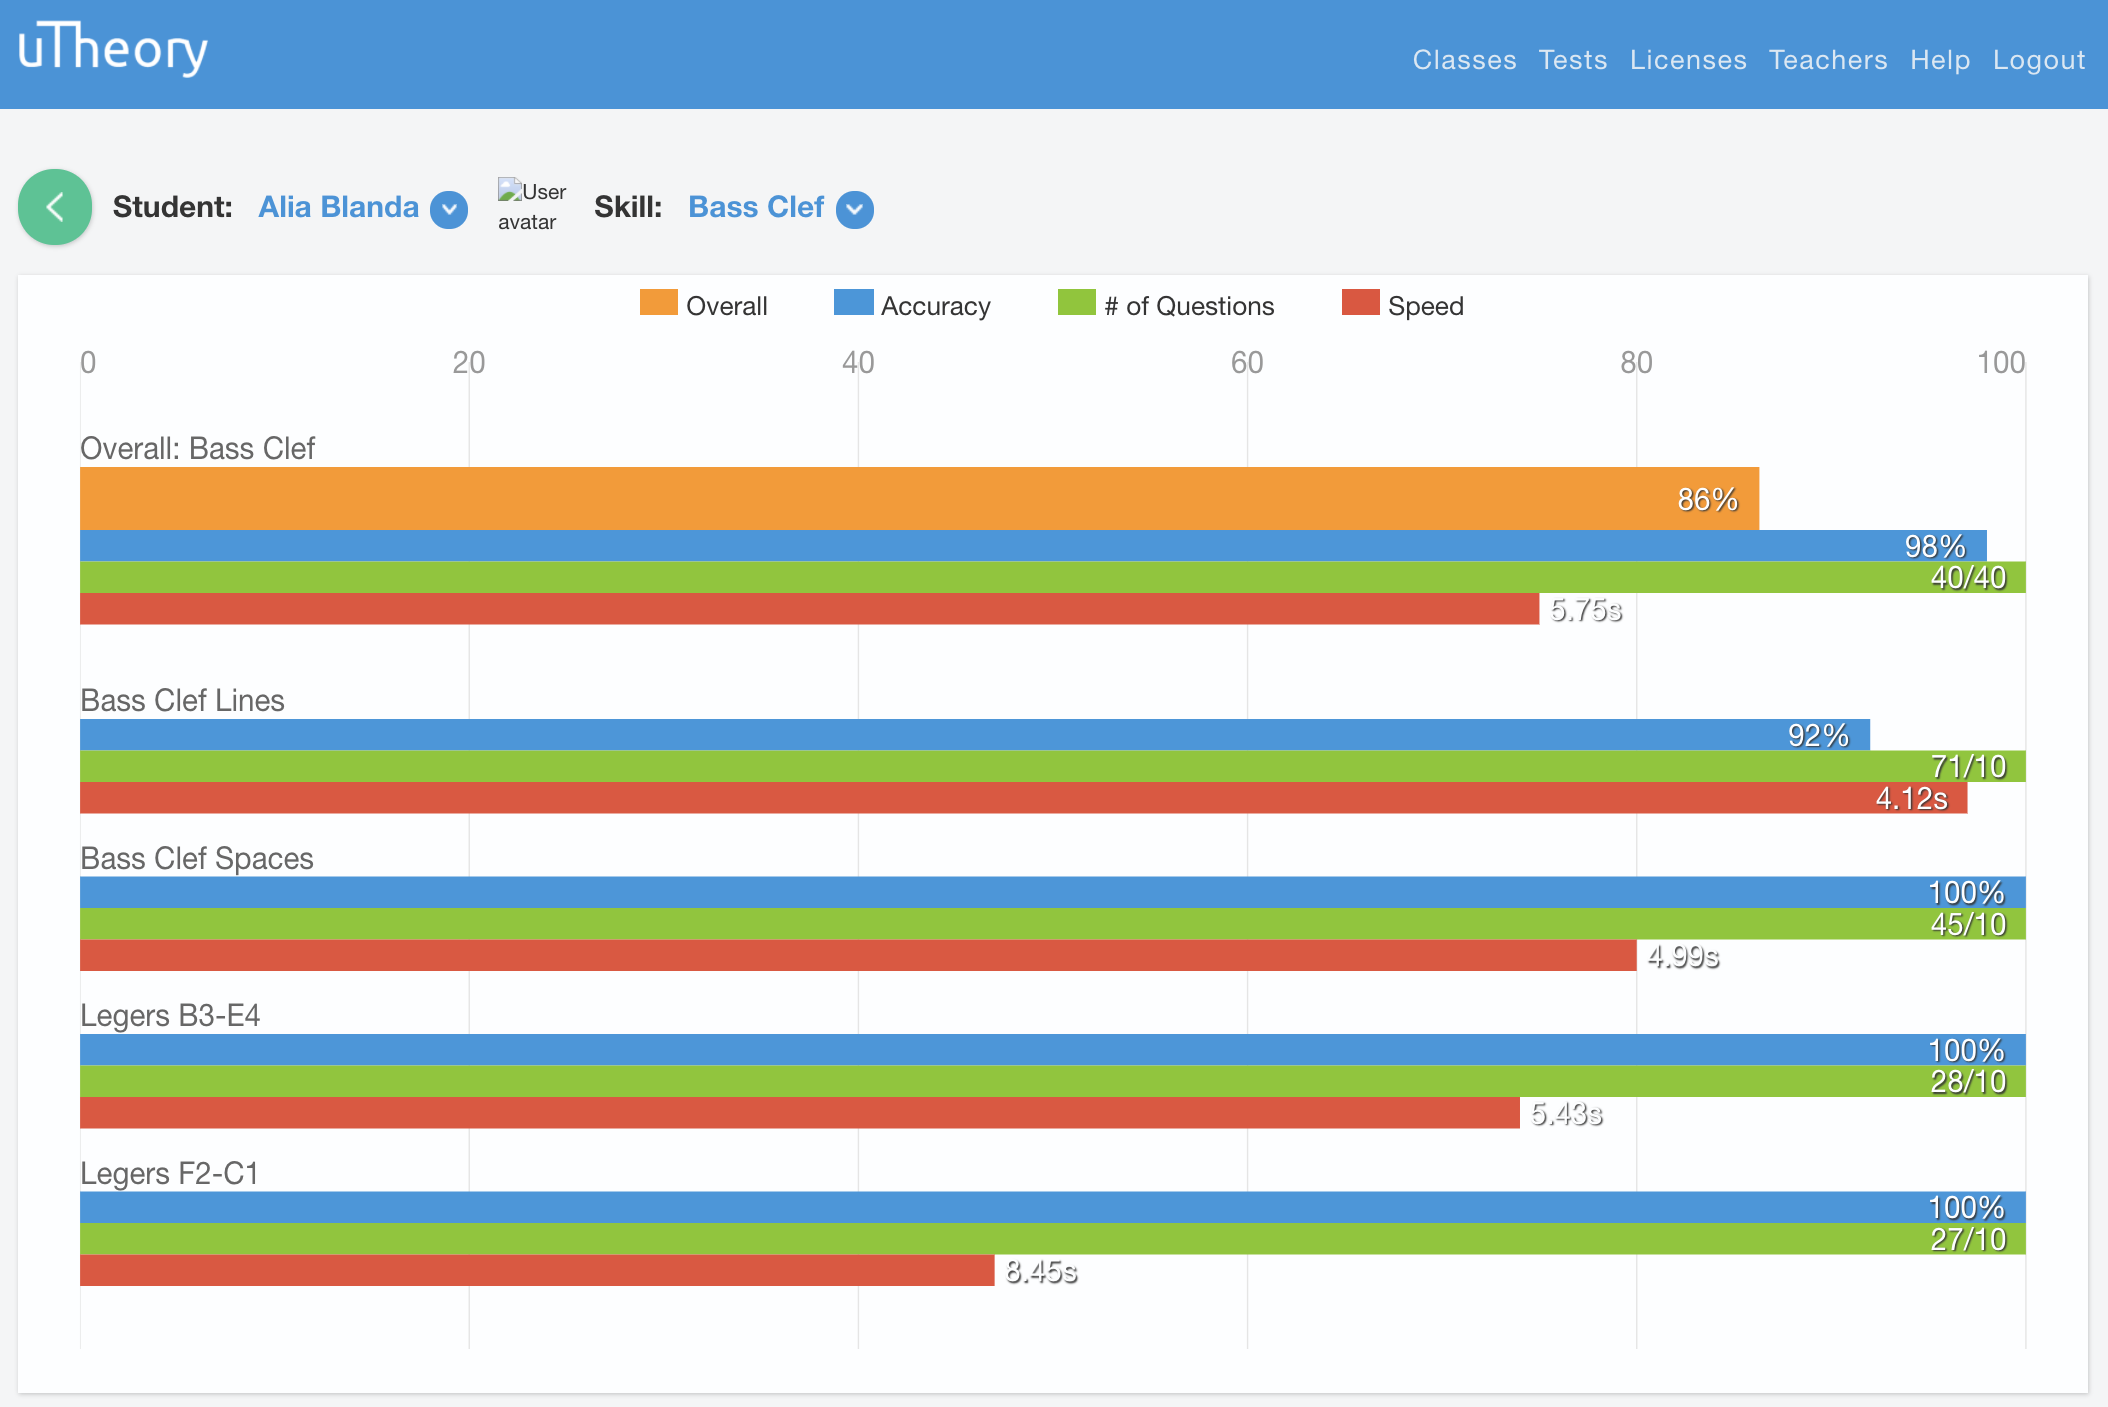Image resolution: width=2108 pixels, height=1407 pixels.
Task: Click the 45/10 questions bar
Action: coord(1053,924)
